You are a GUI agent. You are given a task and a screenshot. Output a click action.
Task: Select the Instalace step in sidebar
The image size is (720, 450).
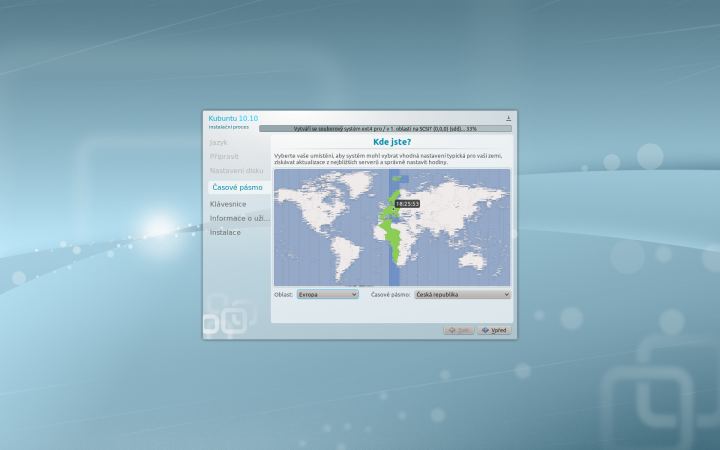225,232
